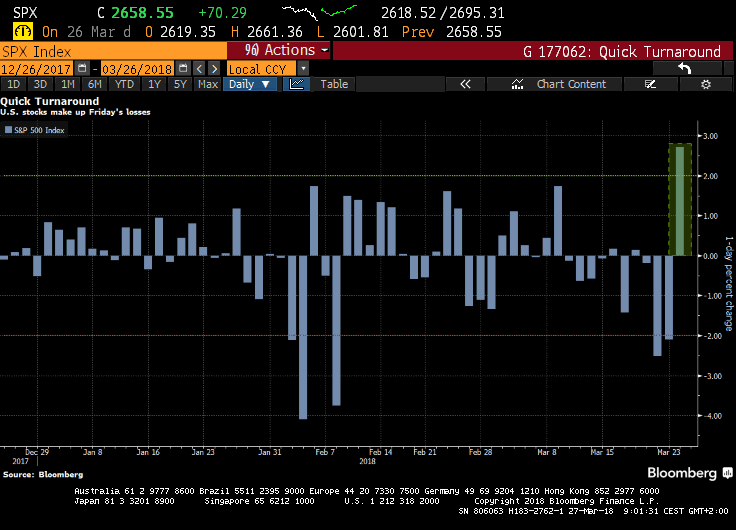Viewport: 736px width, 530px height.
Task: Click the undo back arrow button
Action: pyautogui.click(x=684, y=68)
